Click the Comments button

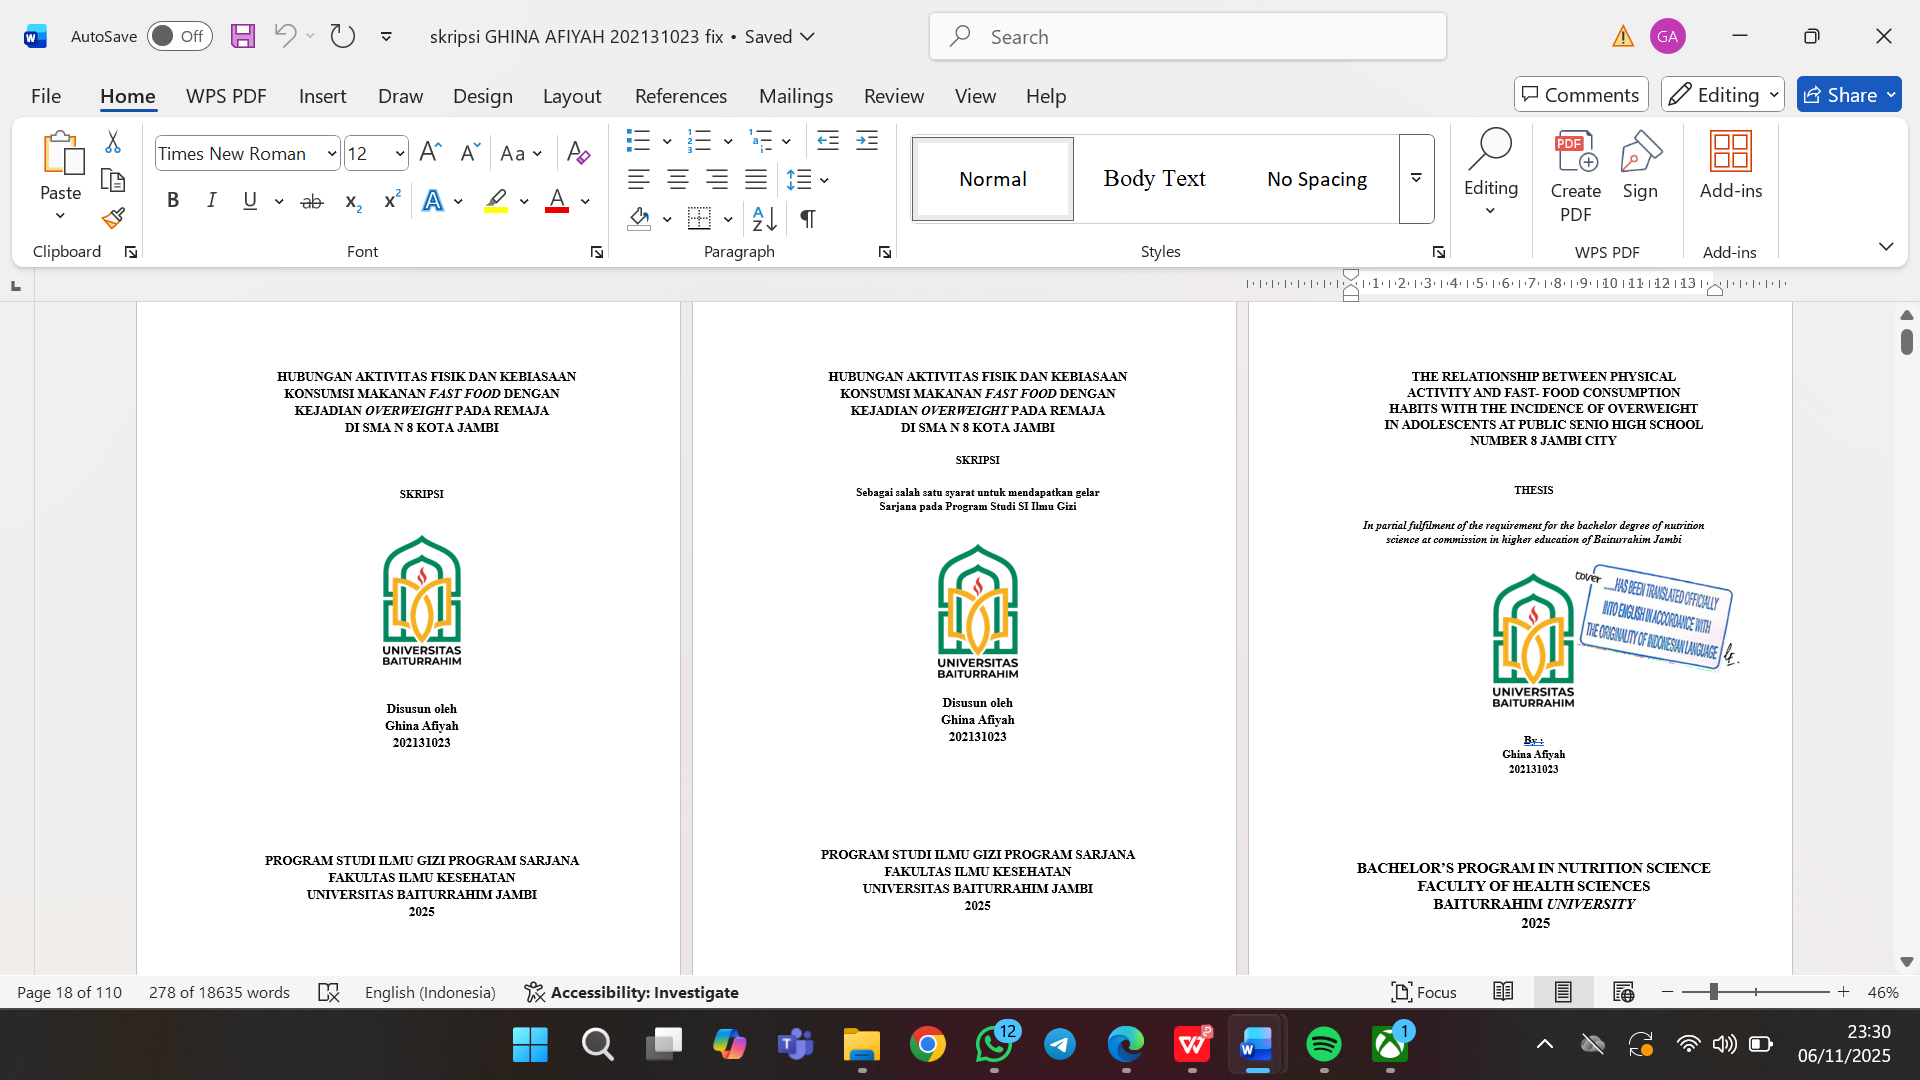pyautogui.click(x=1580, y=95)
